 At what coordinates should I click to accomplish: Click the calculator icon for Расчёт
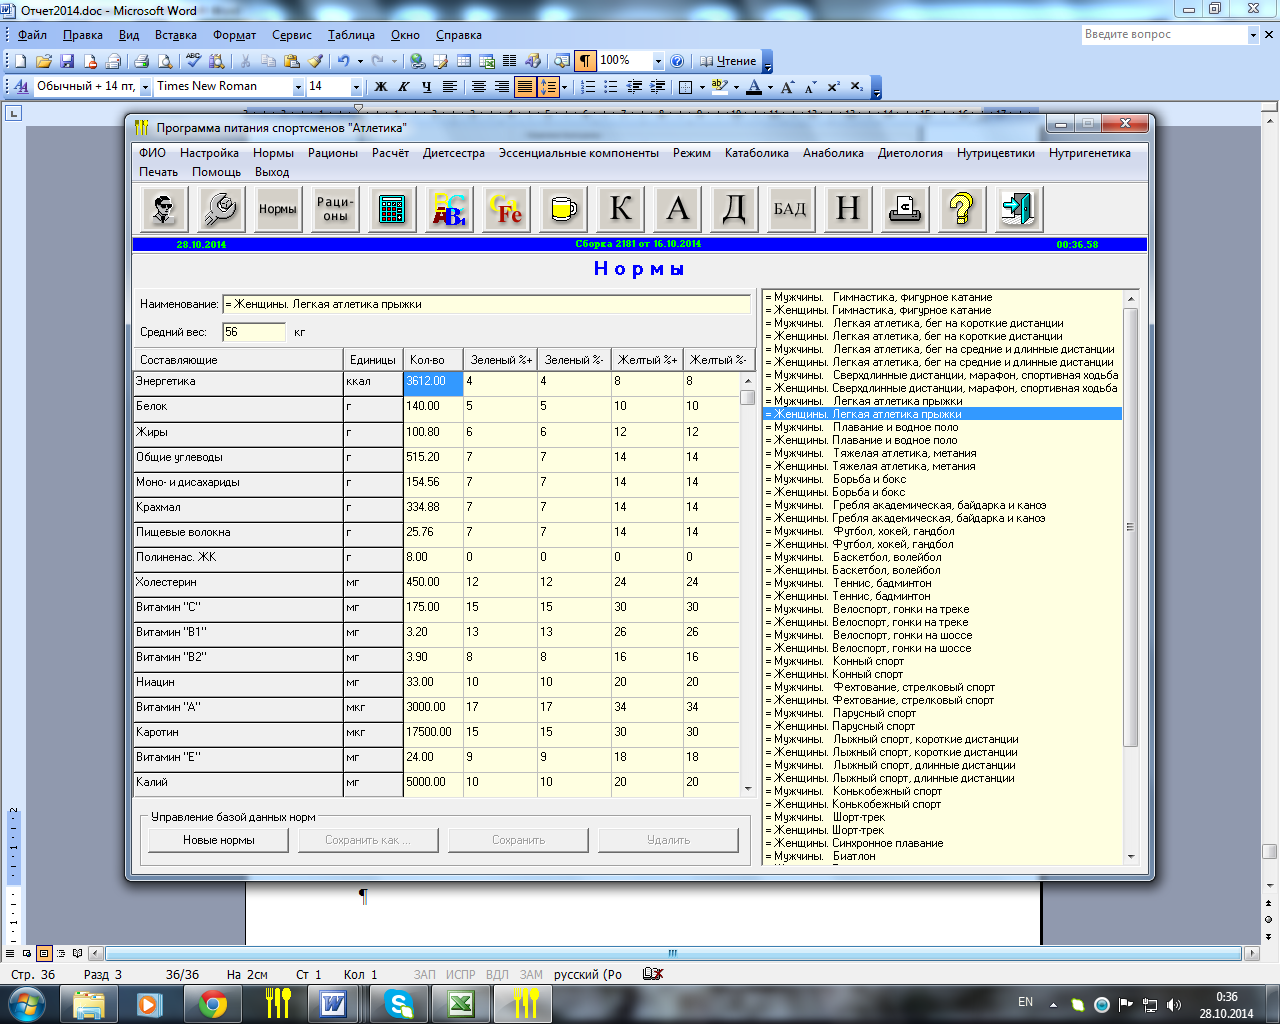pyautogui.click(x=392, y=209)
